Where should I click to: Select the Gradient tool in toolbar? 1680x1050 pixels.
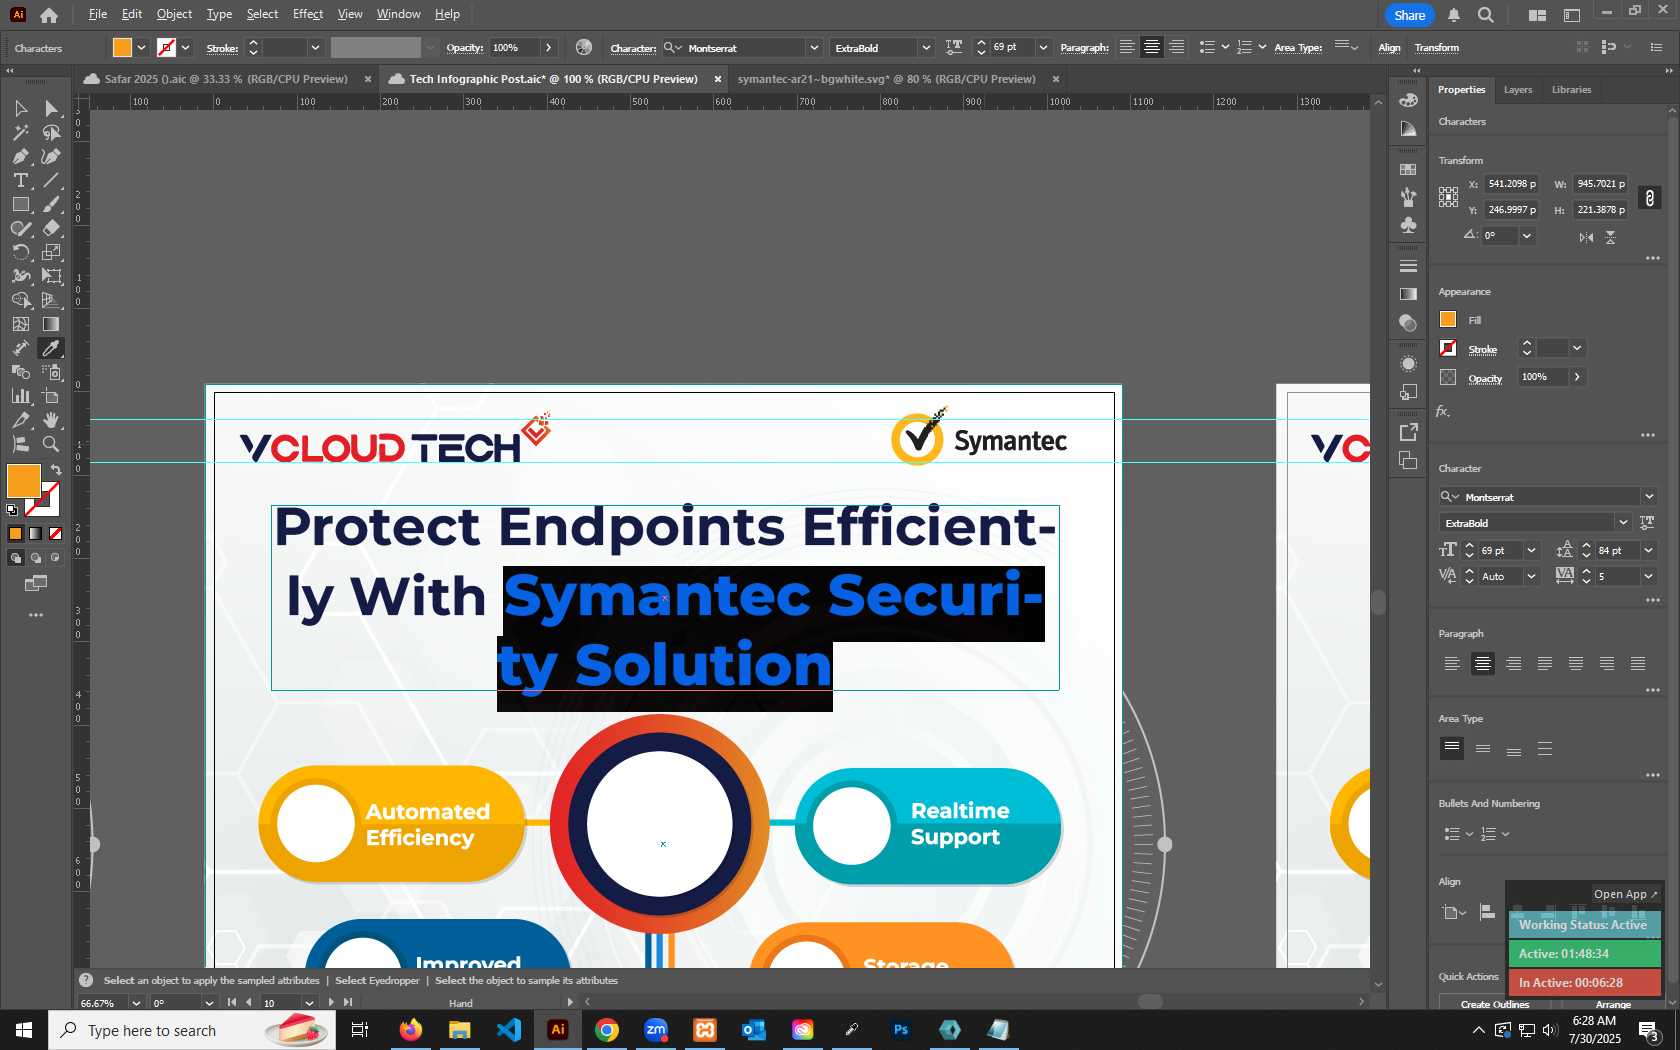point(51,324)
